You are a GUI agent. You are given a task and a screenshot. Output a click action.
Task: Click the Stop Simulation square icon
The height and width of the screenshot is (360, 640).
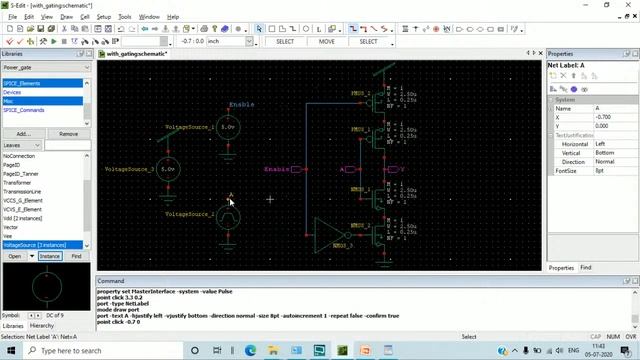pyautogui.click(x=64, y=41)
